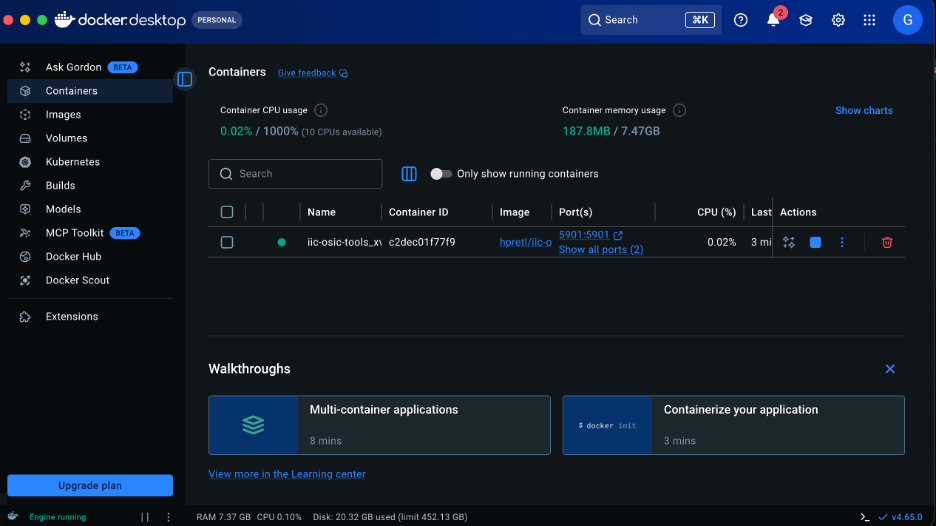
Task: Expand Show all ports (2)
Action: click(x=600, y=249)
